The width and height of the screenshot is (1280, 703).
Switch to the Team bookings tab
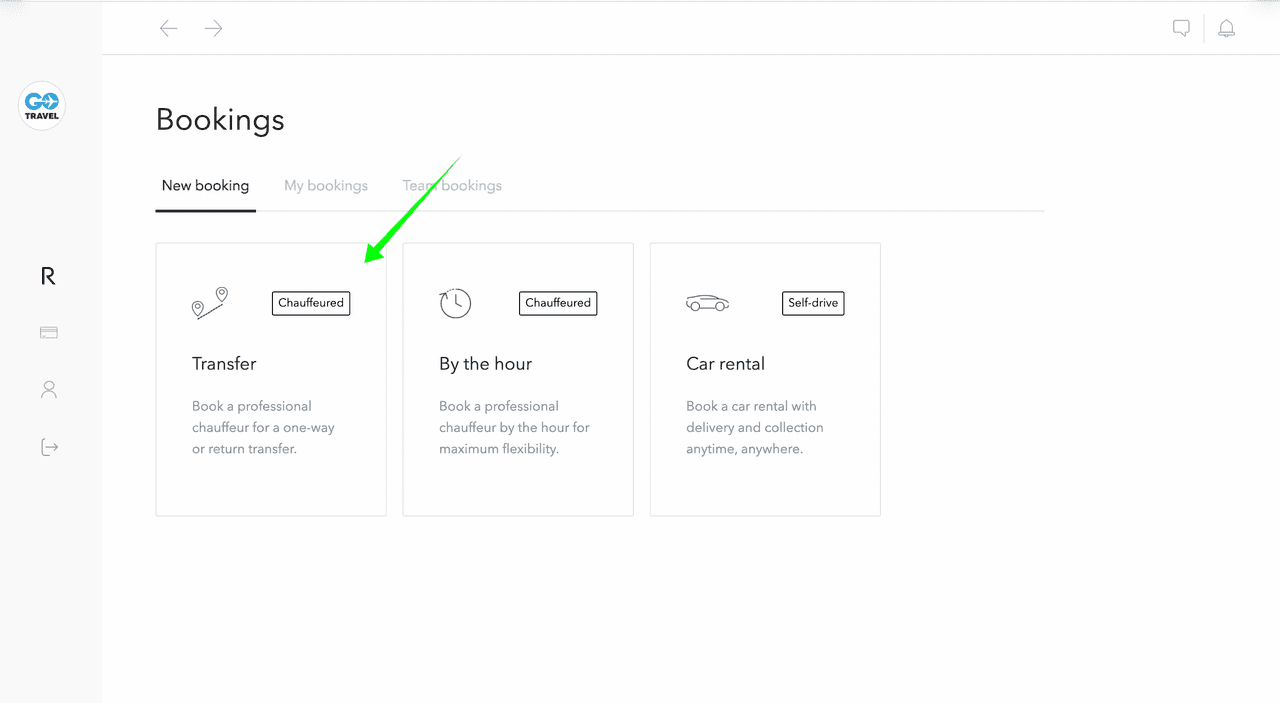[452, 186]
